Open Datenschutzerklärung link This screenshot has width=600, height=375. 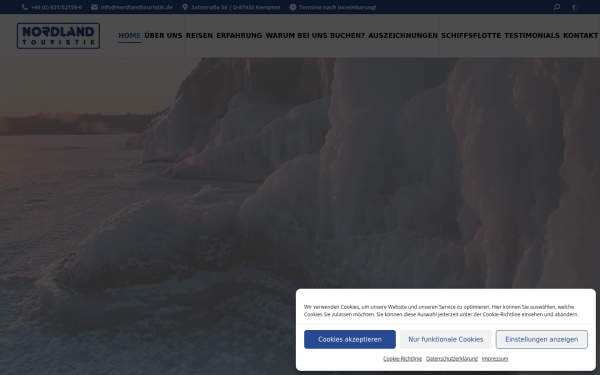click(x=452, y=359)
